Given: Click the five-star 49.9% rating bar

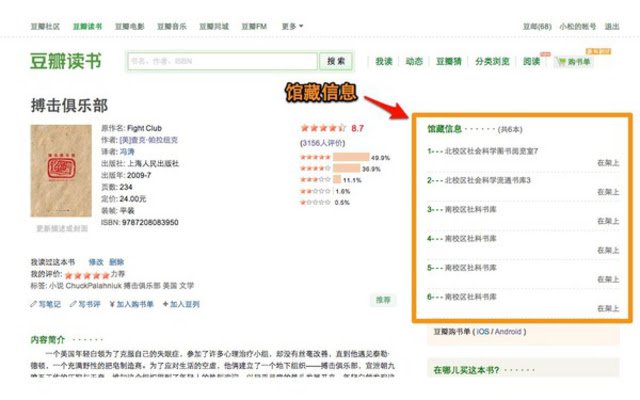Looking at the screenshot, I should click(x=351, y=157).
